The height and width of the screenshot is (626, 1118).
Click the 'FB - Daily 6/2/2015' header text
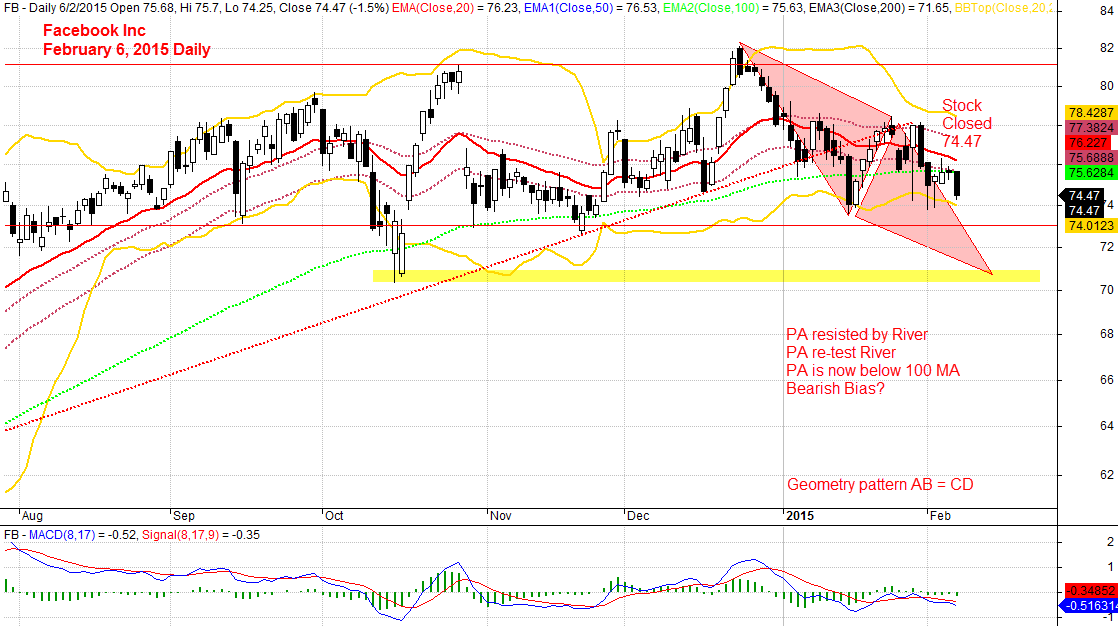pos(56,8)
